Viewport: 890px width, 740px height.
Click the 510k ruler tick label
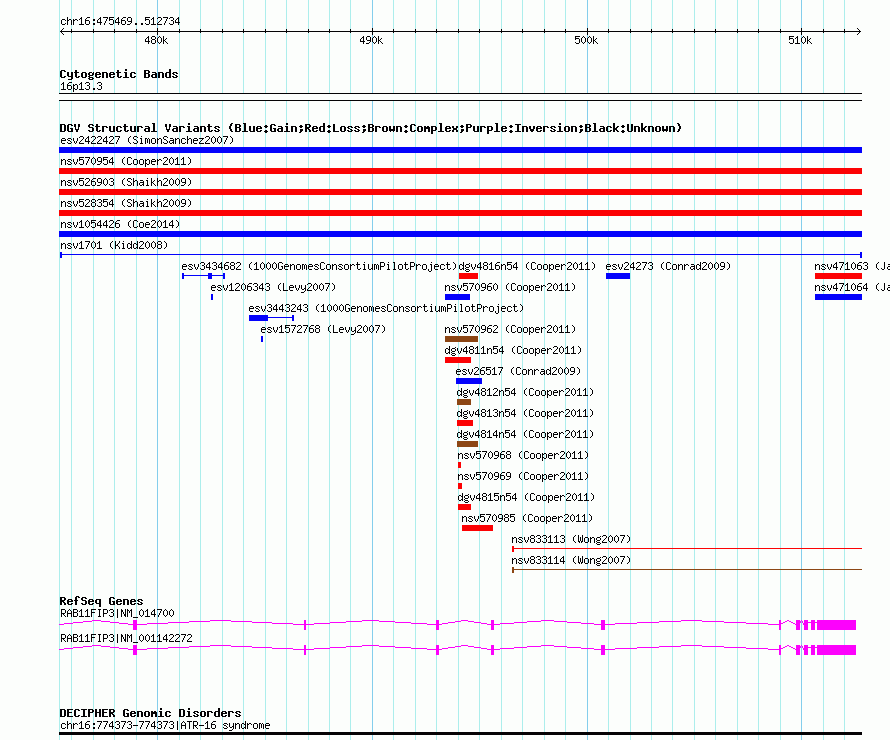click(800, 40)
